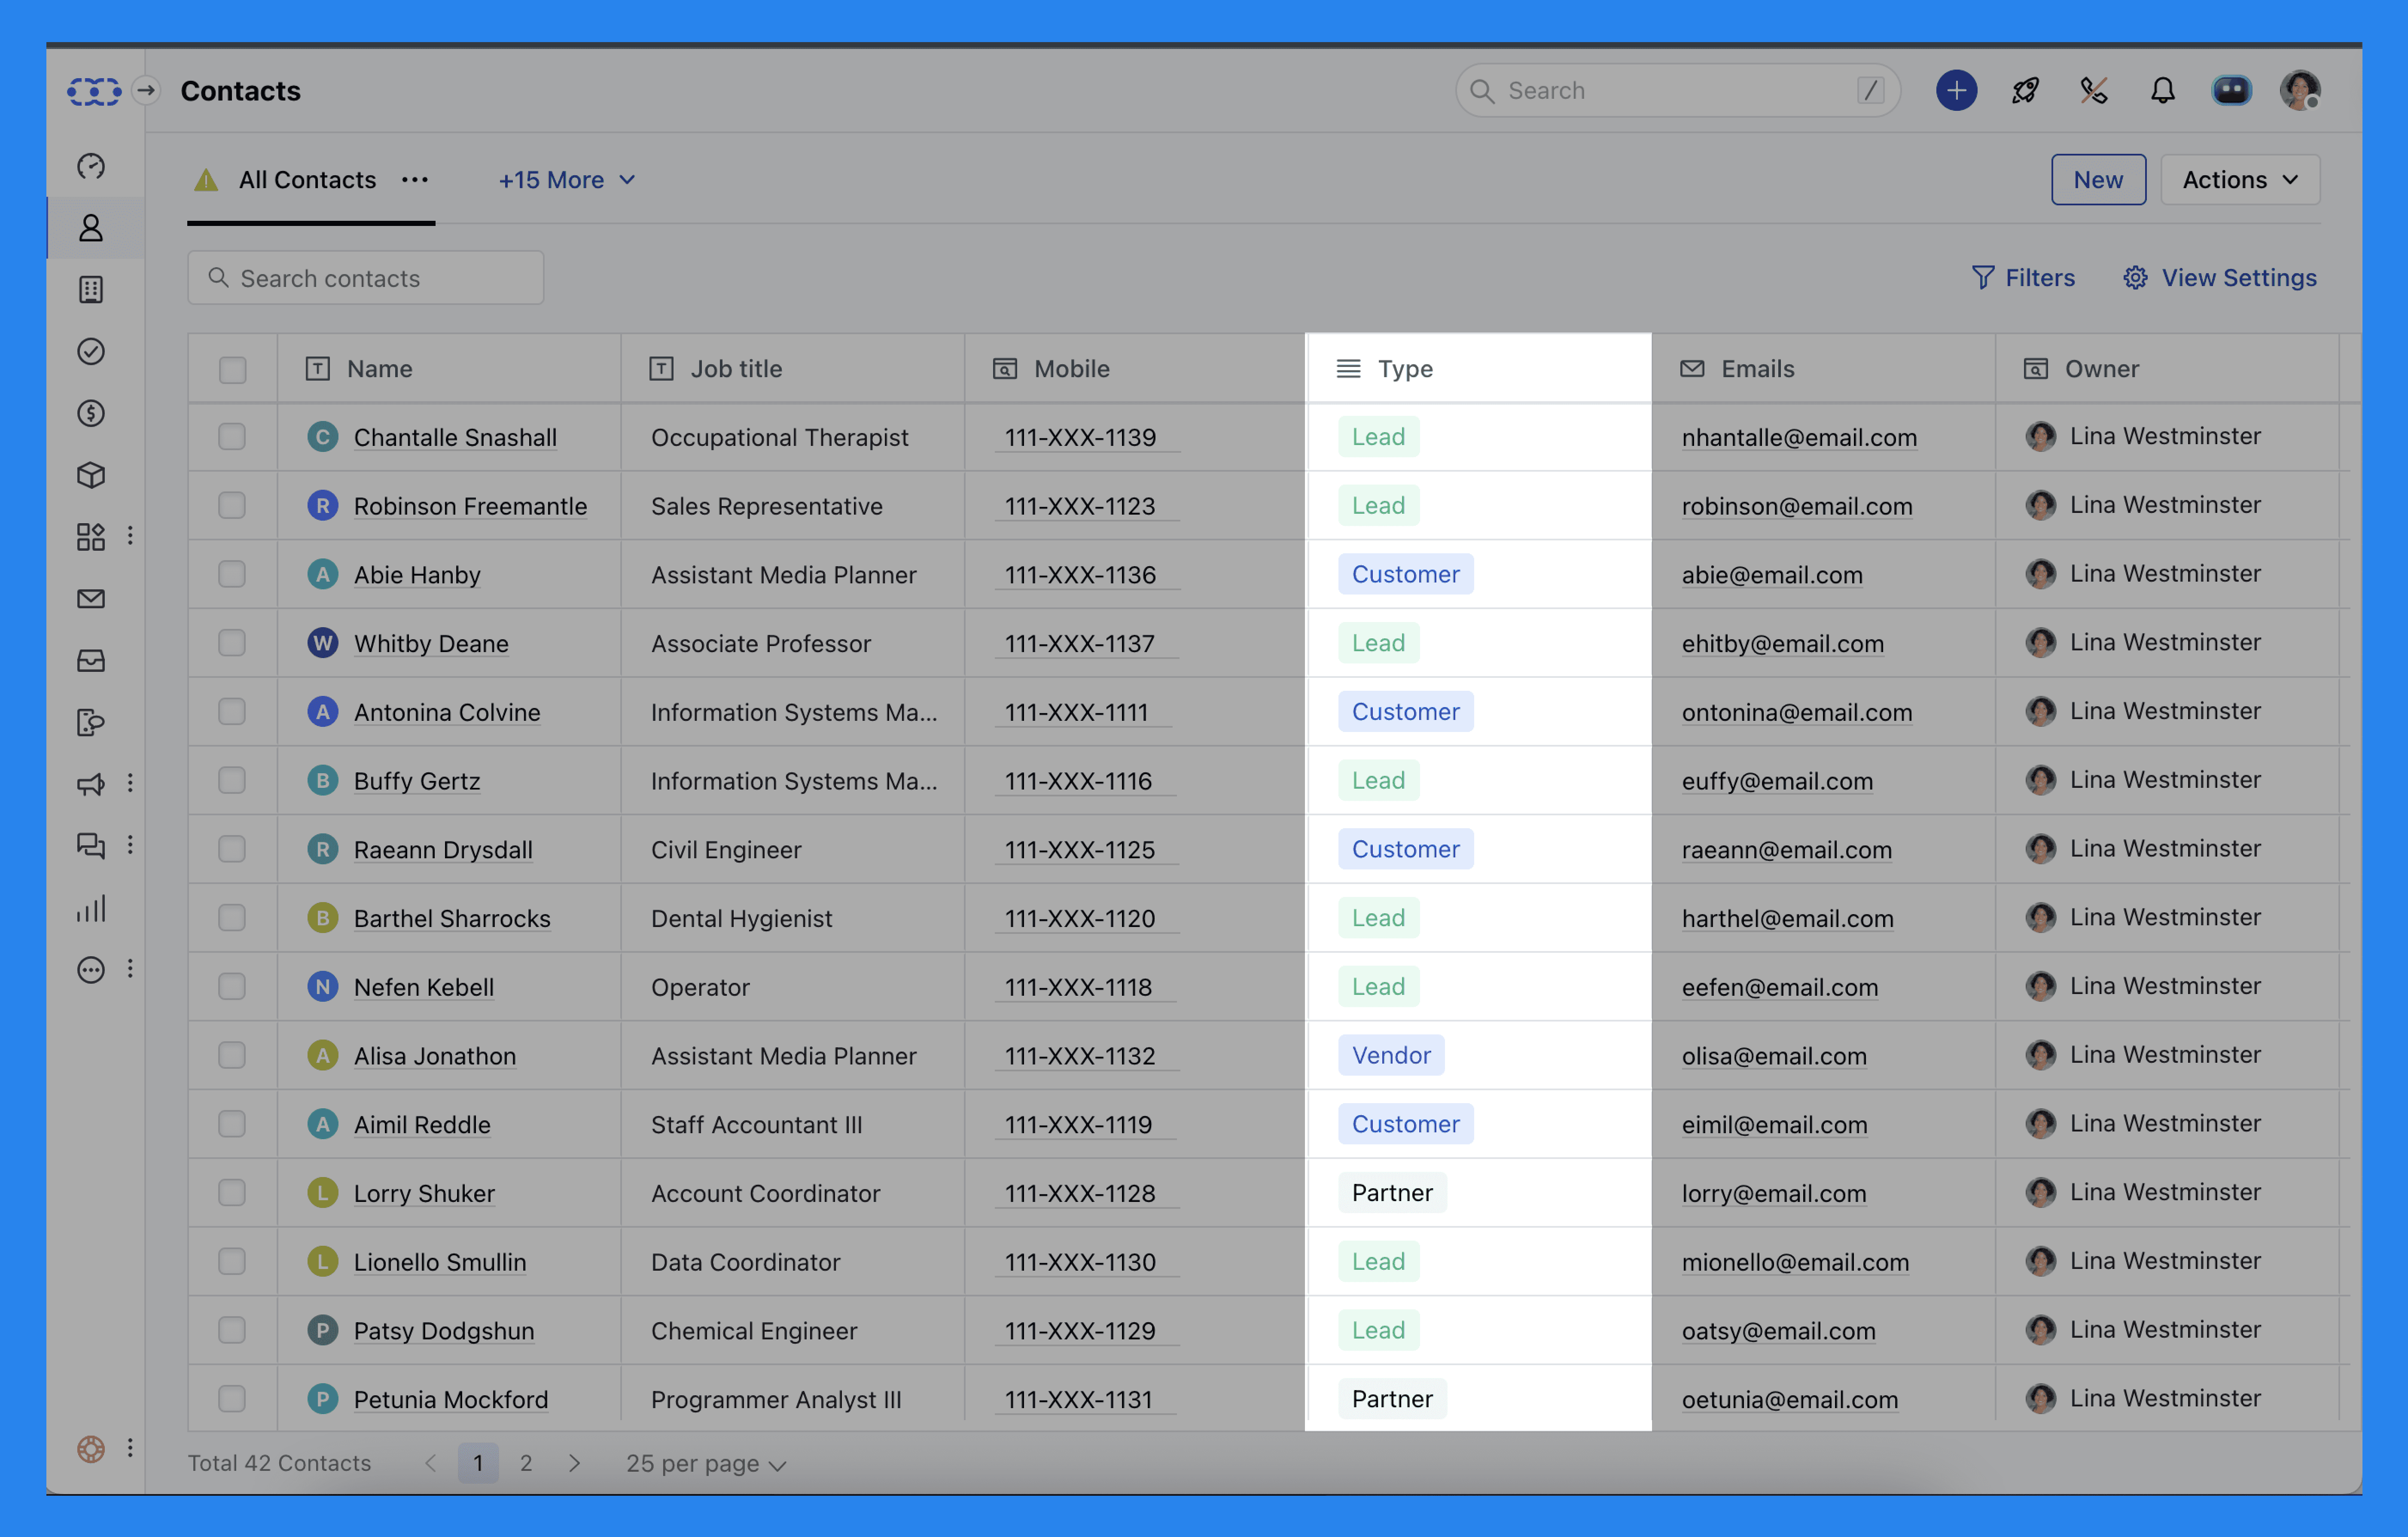Screen dimensions: 2408x1537
Task: Open the Actions dropdown
Action: [x=2240, y=180]
